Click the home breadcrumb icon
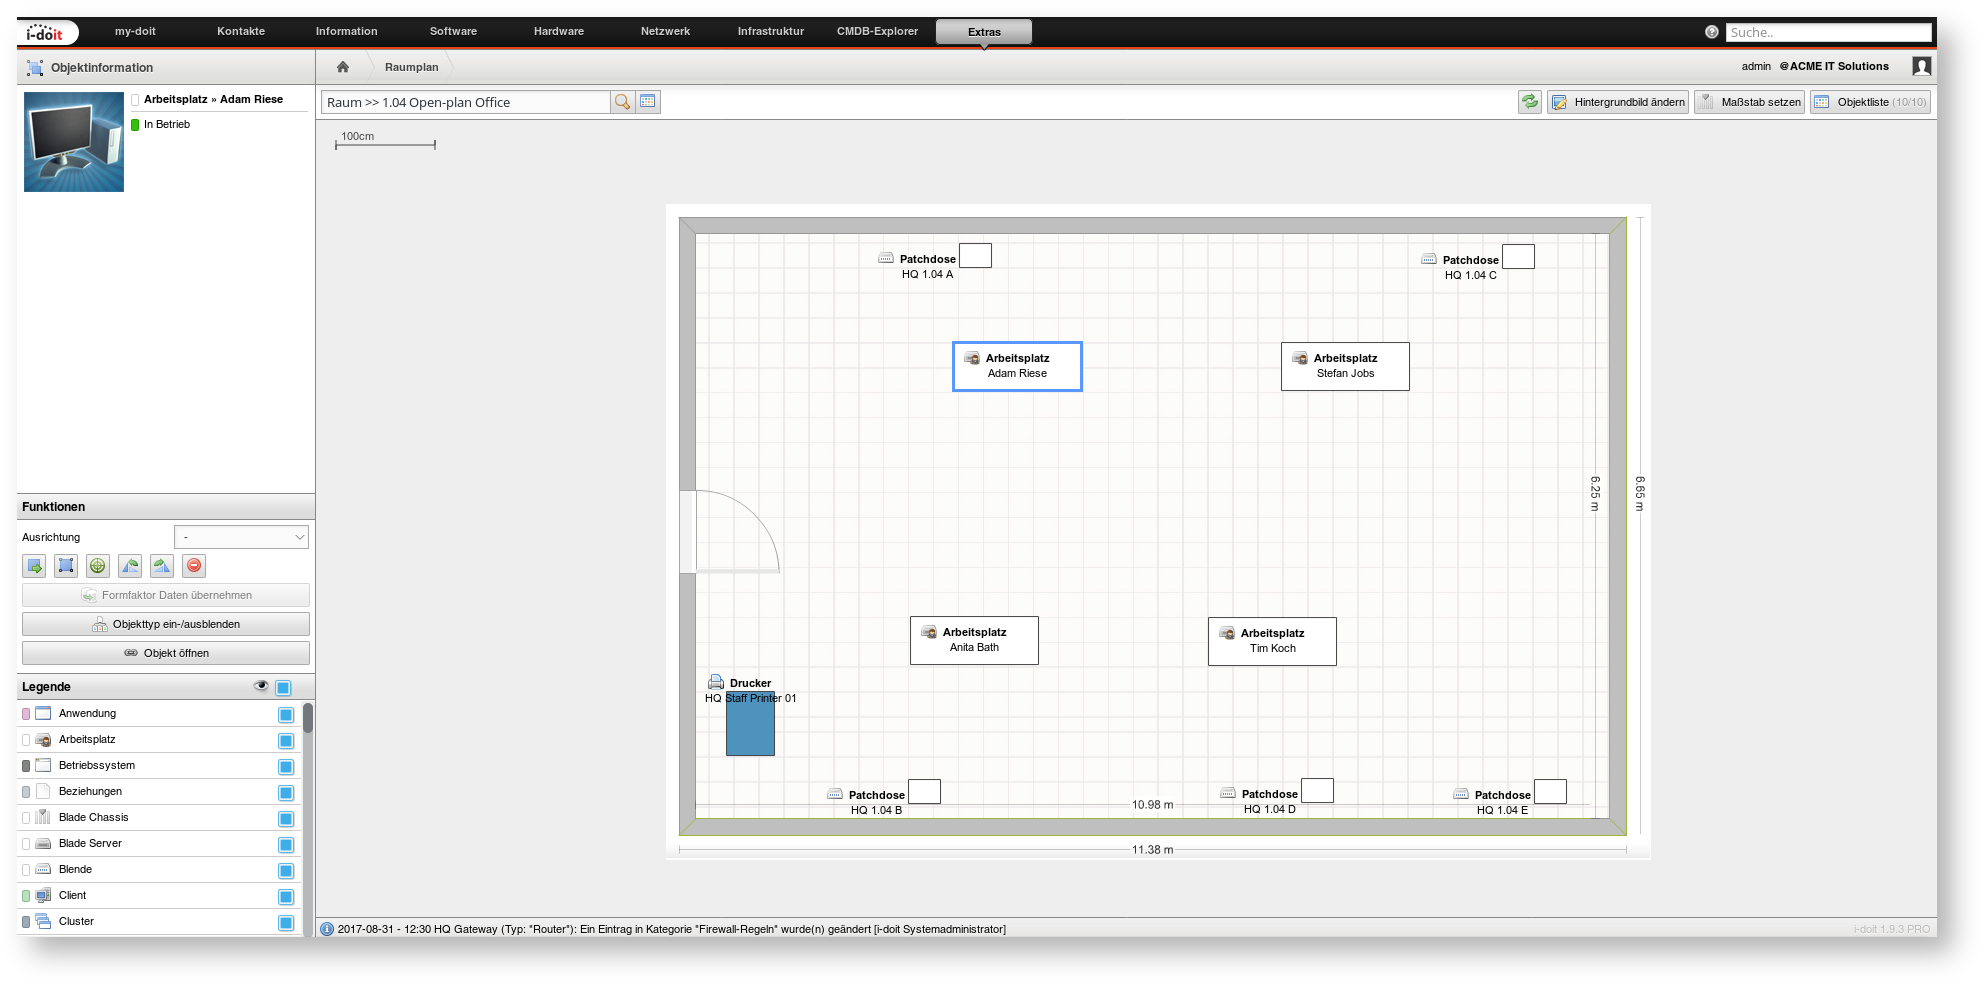 point(343,67)
